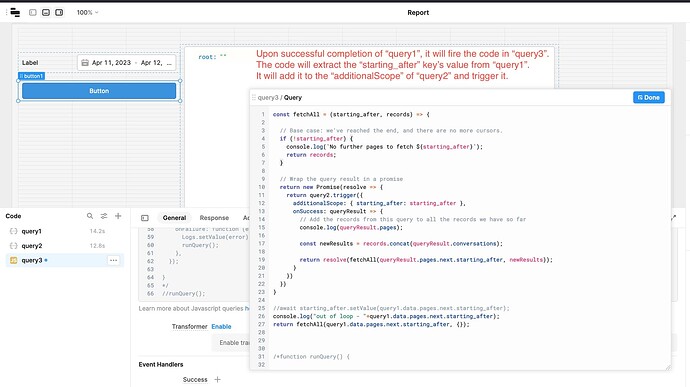Click the query3 JavaScript icon
Viewport: 690px width, 387px height.
pos(13,260)
